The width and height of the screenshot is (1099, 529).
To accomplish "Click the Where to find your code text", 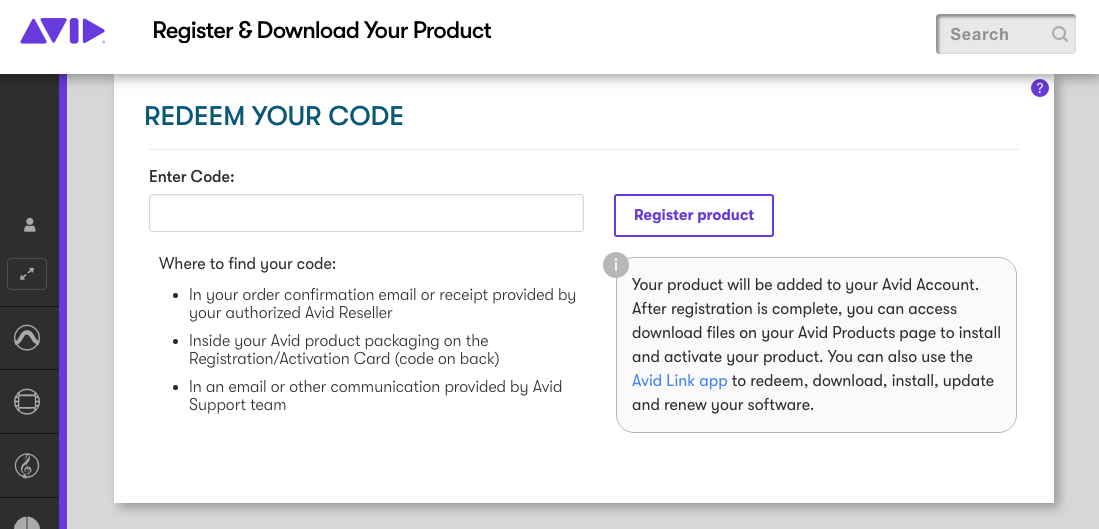I will (247, 265).
